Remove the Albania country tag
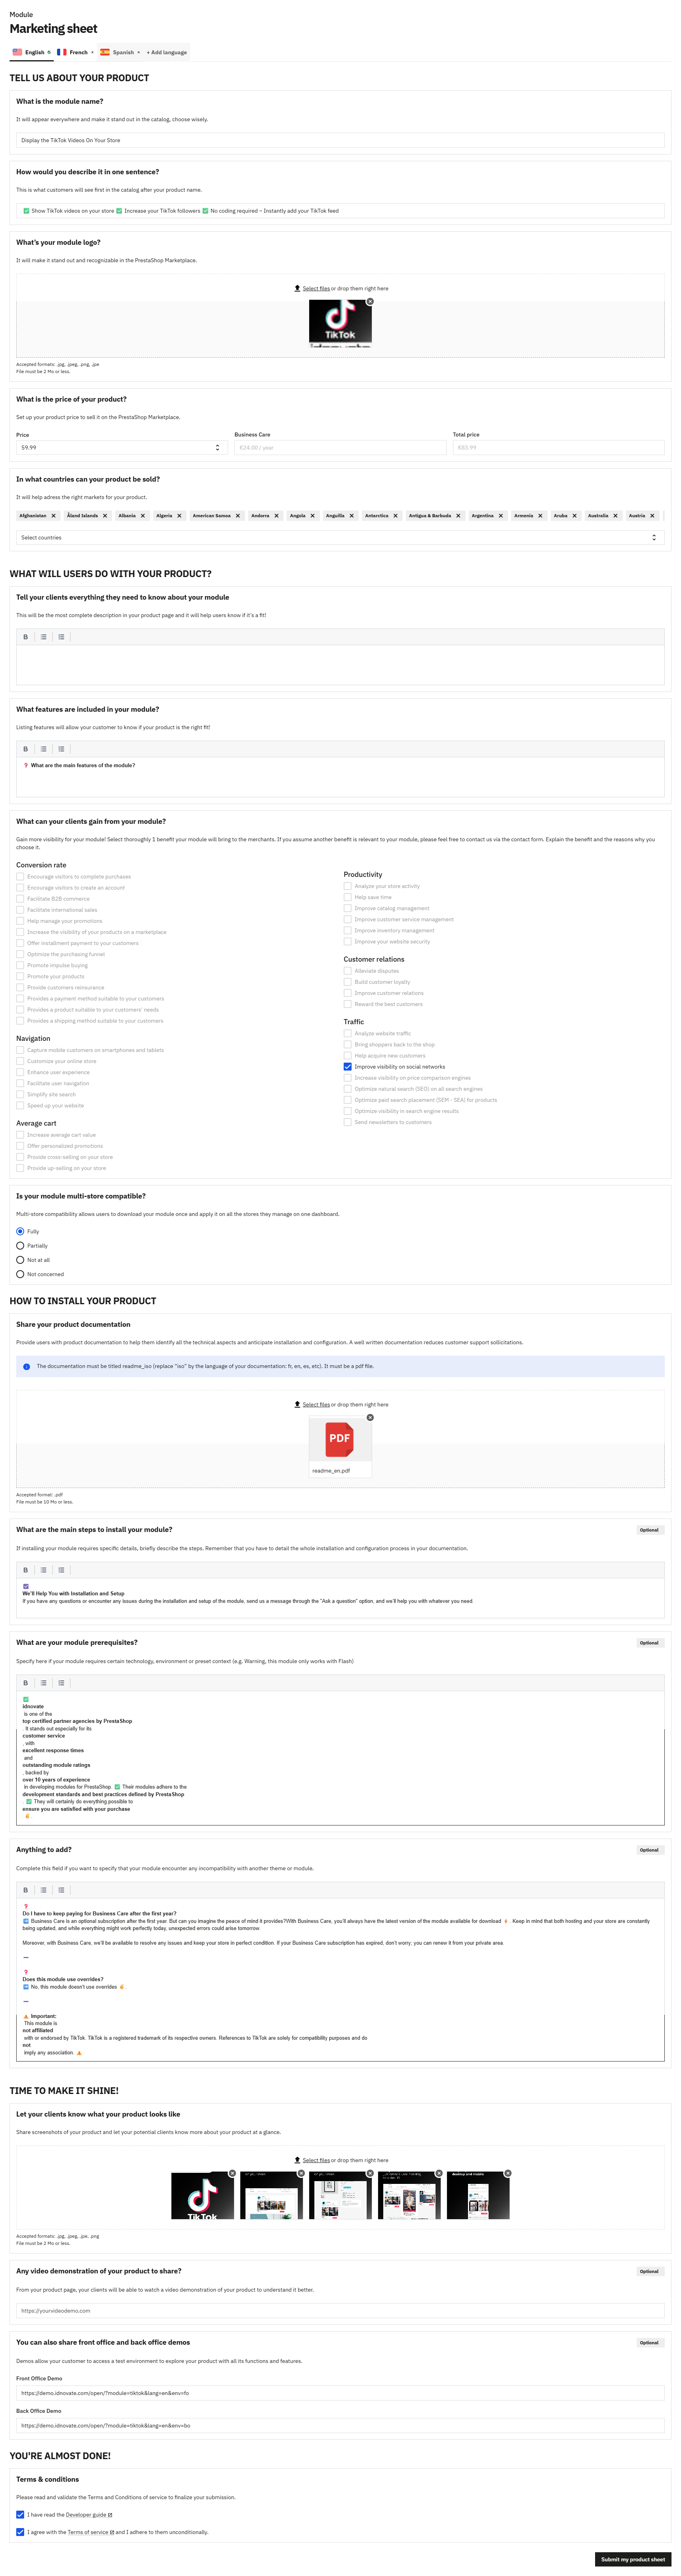Image resolution: width=681 pixels, height=2576 pixels. [143, 516]
